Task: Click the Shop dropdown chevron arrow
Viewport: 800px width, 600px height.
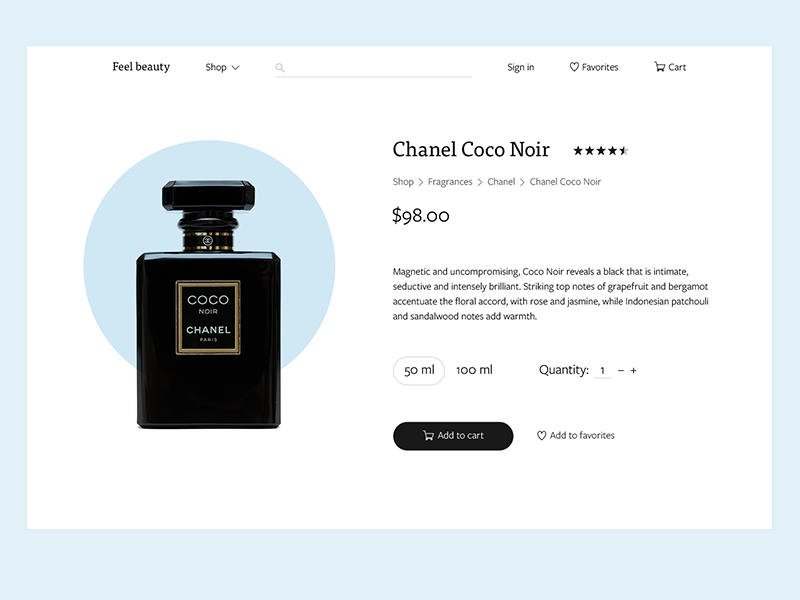Action: 235,68
